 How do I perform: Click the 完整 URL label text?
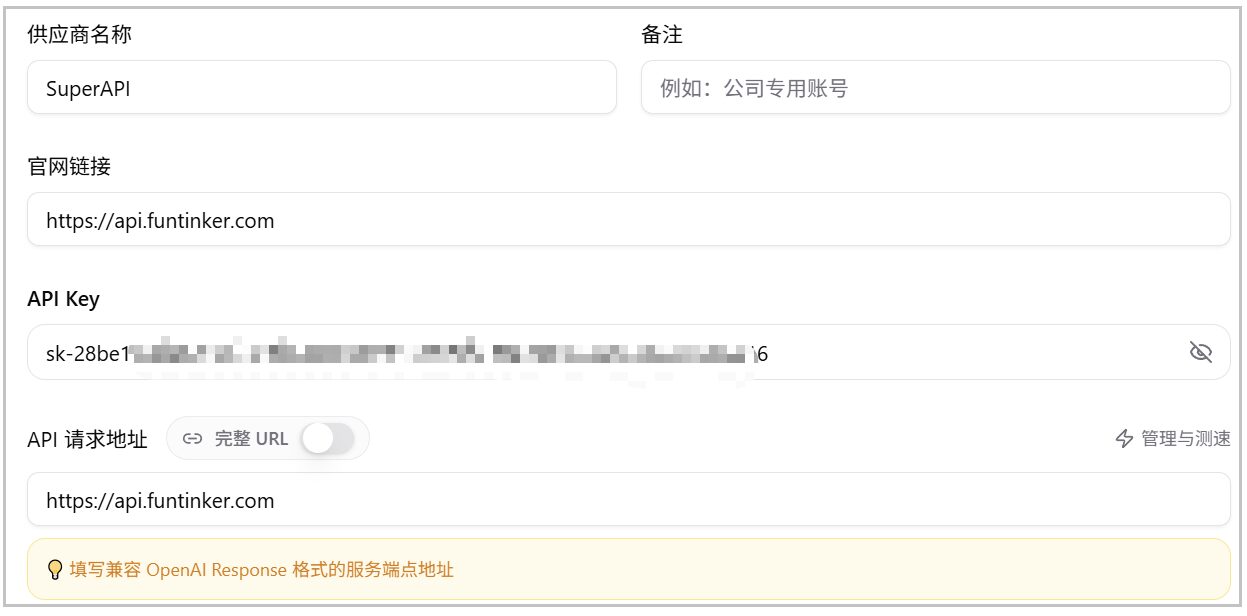coord(251,438)
